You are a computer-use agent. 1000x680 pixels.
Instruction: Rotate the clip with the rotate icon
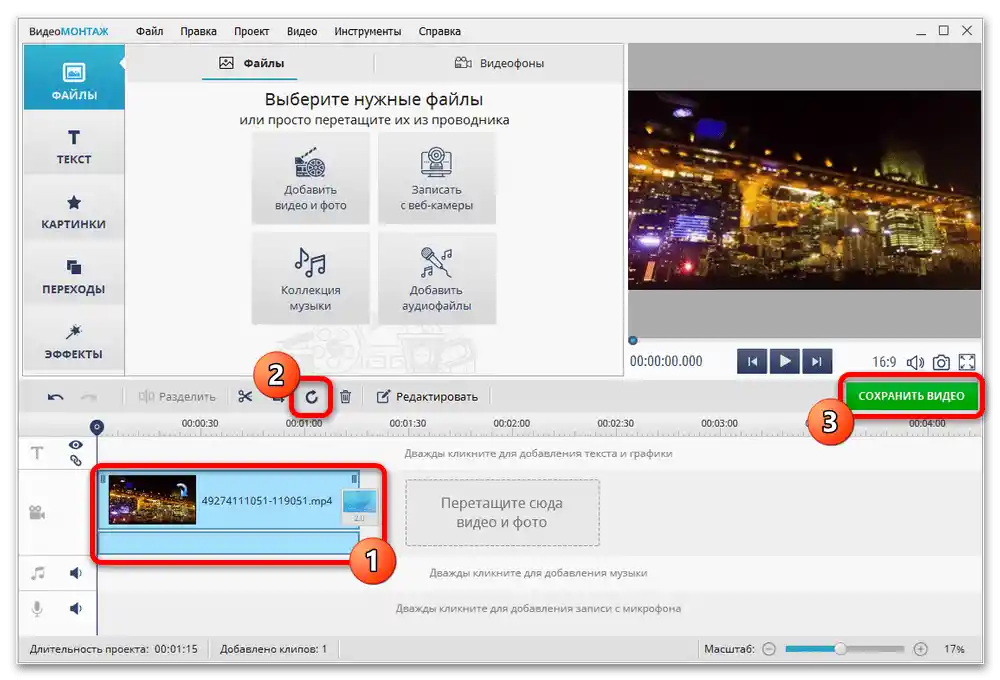tap(311, 397)
